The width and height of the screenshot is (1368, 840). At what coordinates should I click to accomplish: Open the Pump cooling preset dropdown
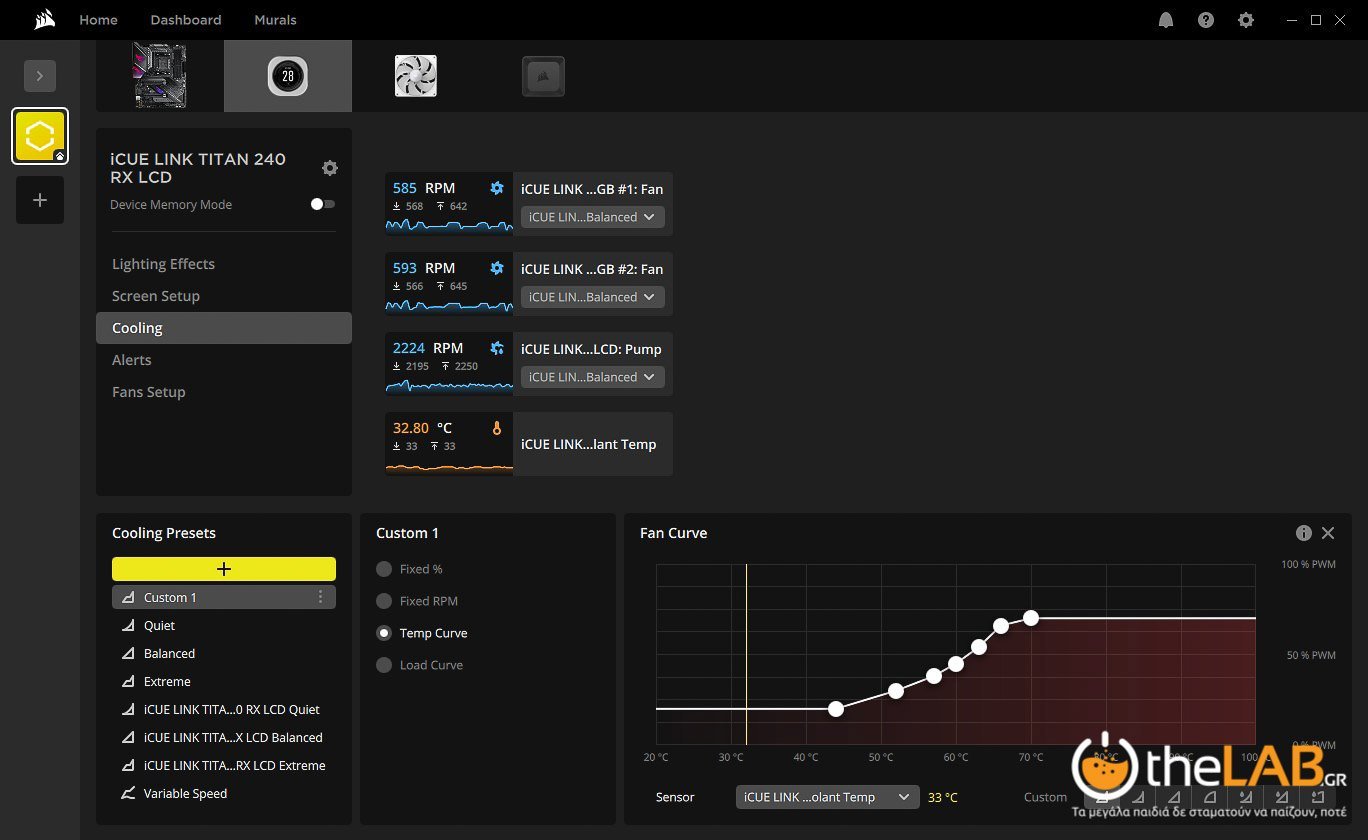[x=592, y=377]
